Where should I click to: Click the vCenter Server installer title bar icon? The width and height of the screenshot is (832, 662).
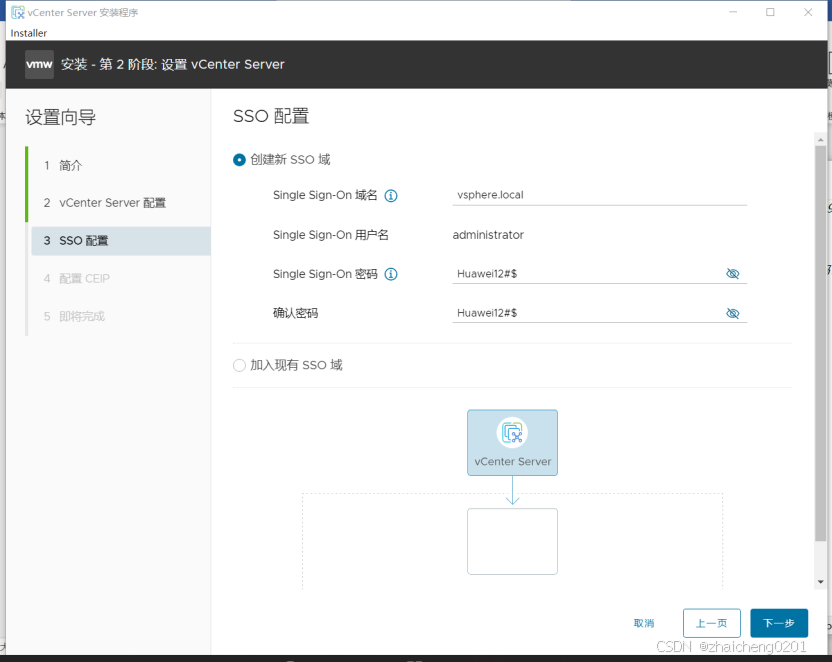tap(18, 12)
